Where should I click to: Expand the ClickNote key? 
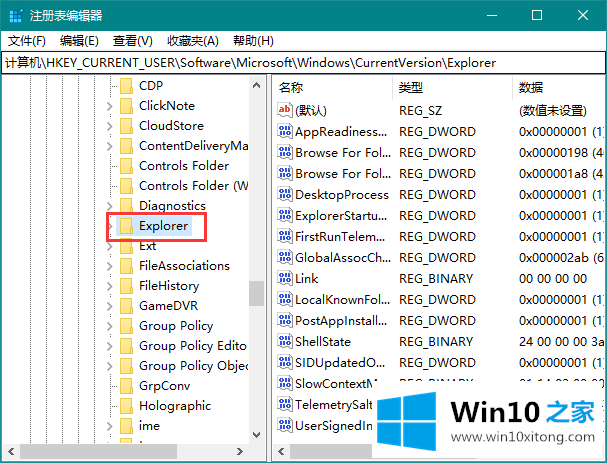[110, 106]
